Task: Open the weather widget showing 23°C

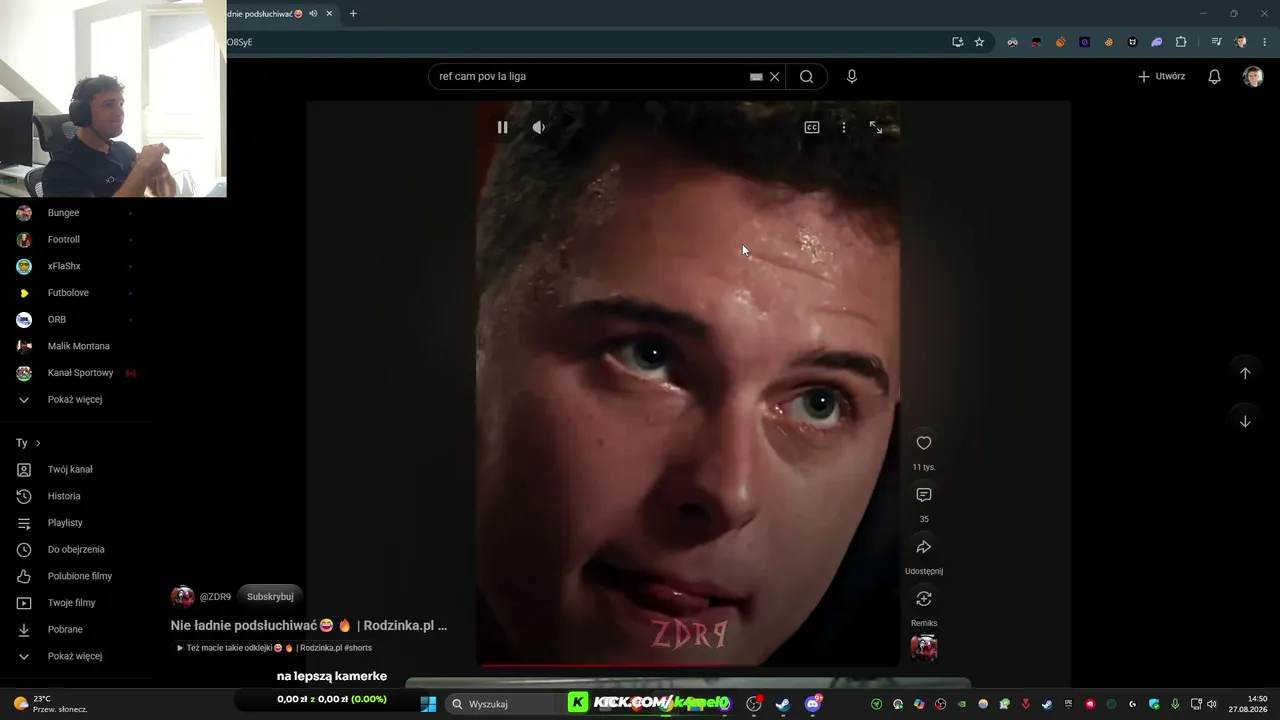Action: [x=50, y=704]
